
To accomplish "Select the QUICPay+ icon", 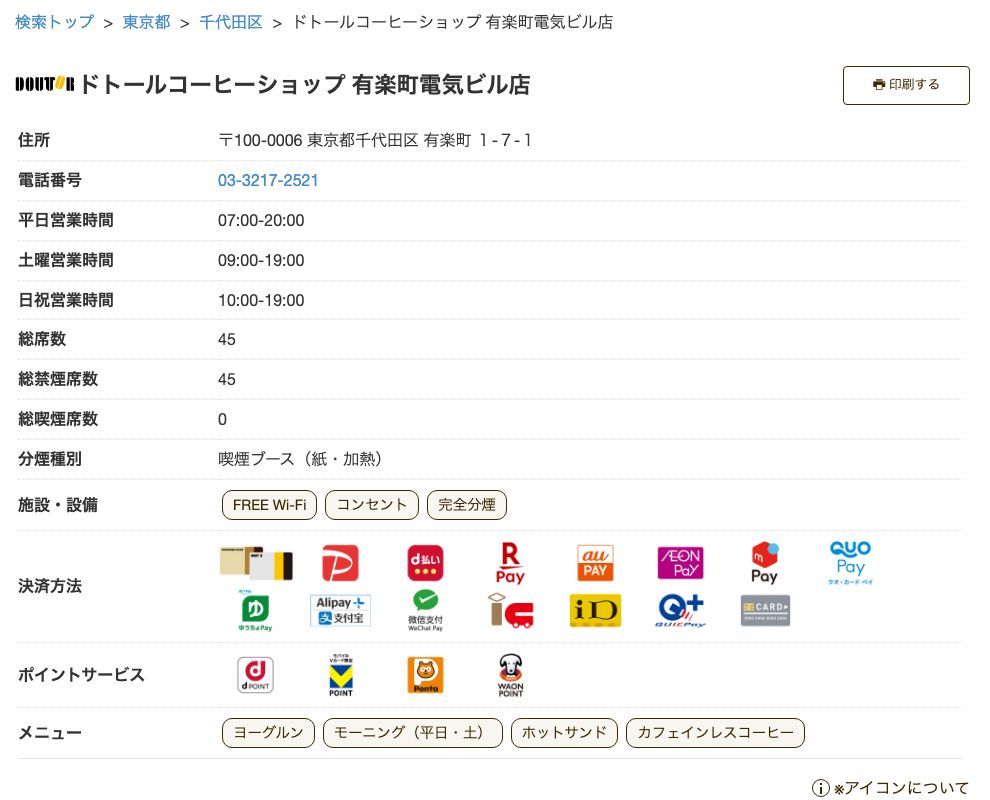I will point(680,611).
